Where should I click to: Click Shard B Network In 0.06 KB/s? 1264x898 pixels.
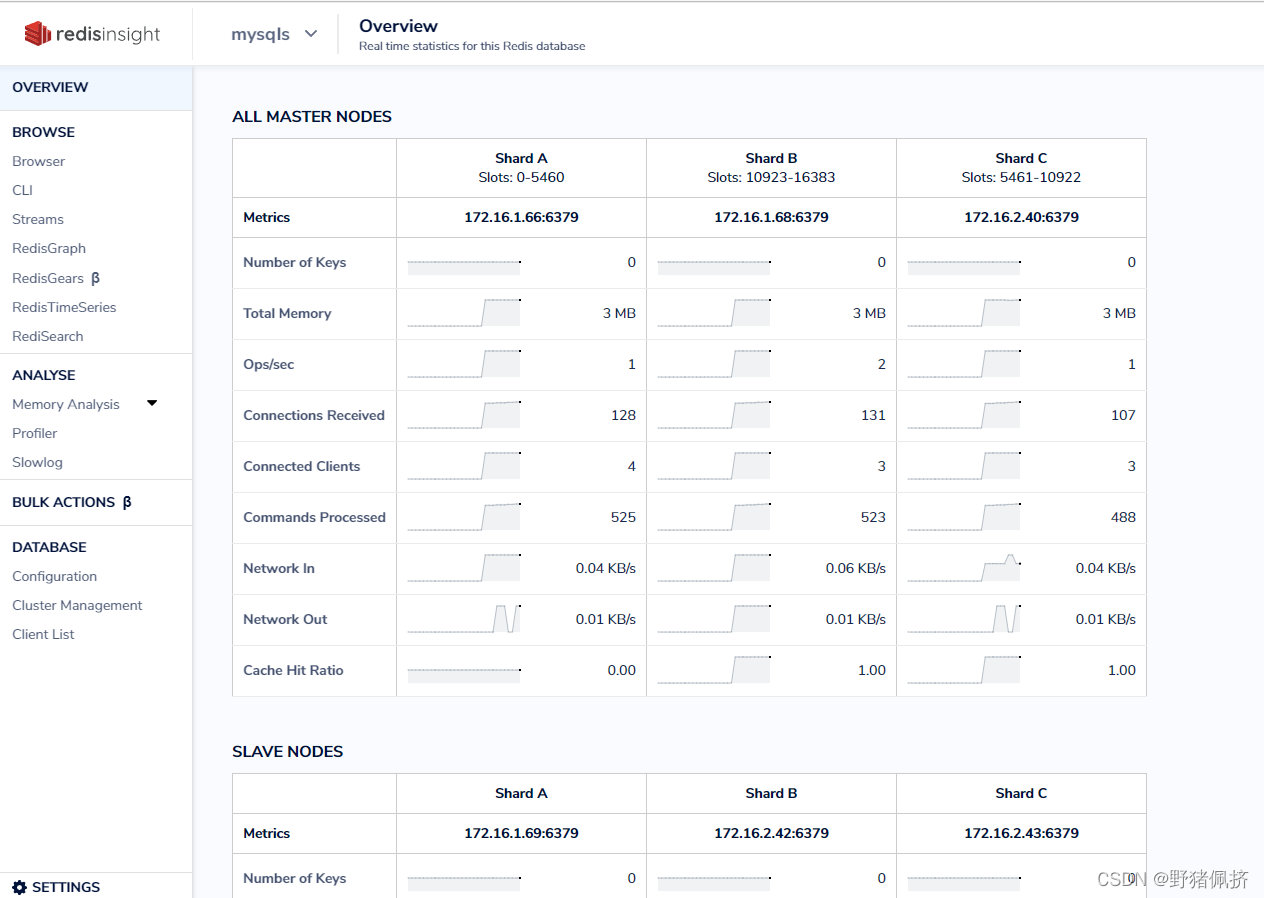coord(856,568)
